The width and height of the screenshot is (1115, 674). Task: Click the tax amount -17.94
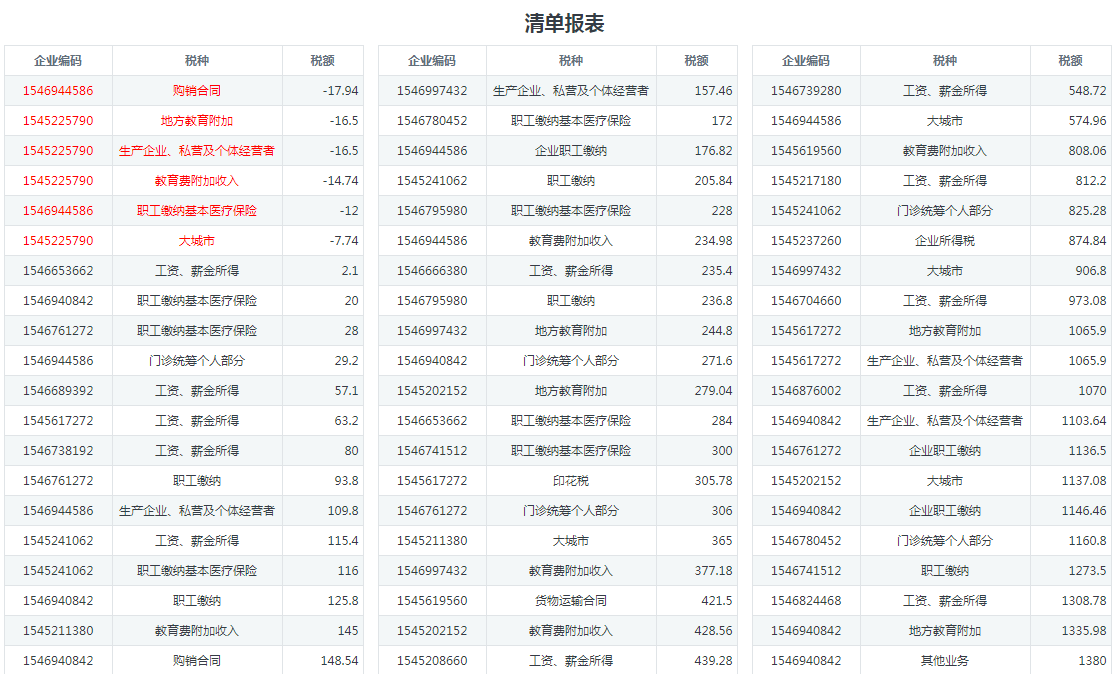tap(340, 91)
